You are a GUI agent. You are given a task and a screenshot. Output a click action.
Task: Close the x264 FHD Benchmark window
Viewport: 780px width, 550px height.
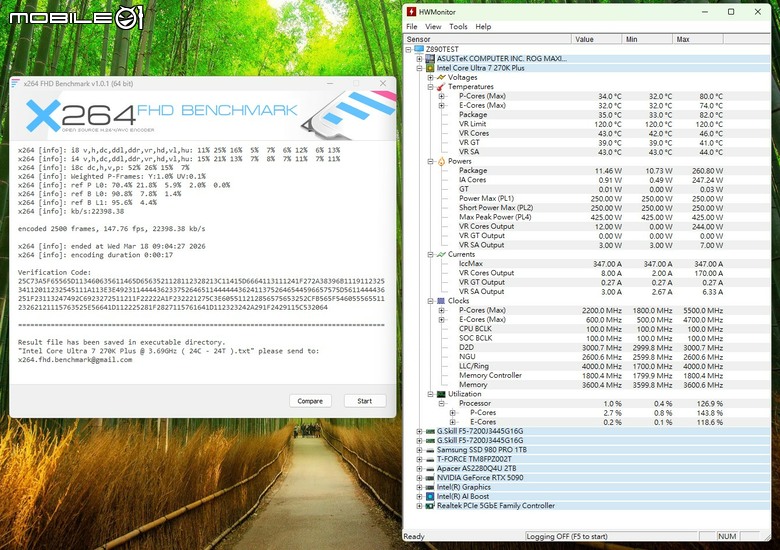click(383, 83)
